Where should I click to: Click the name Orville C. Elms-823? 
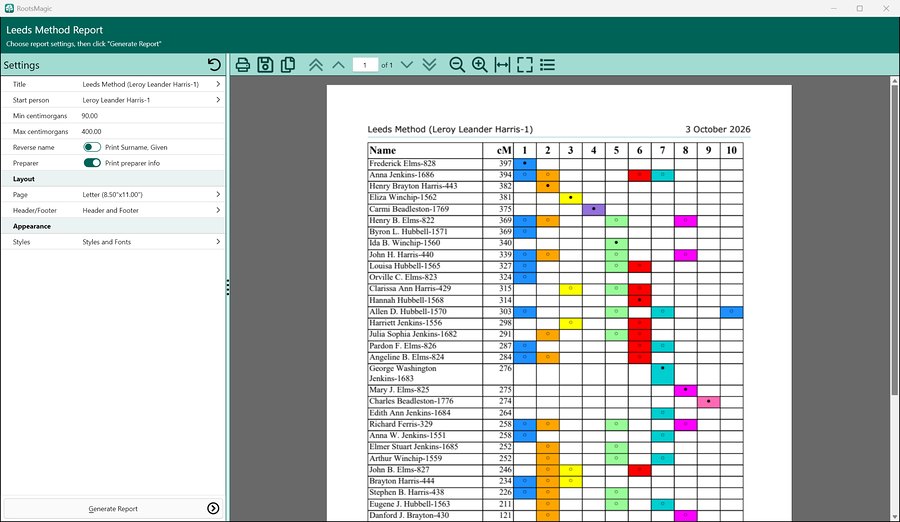(x=403, y=277)
